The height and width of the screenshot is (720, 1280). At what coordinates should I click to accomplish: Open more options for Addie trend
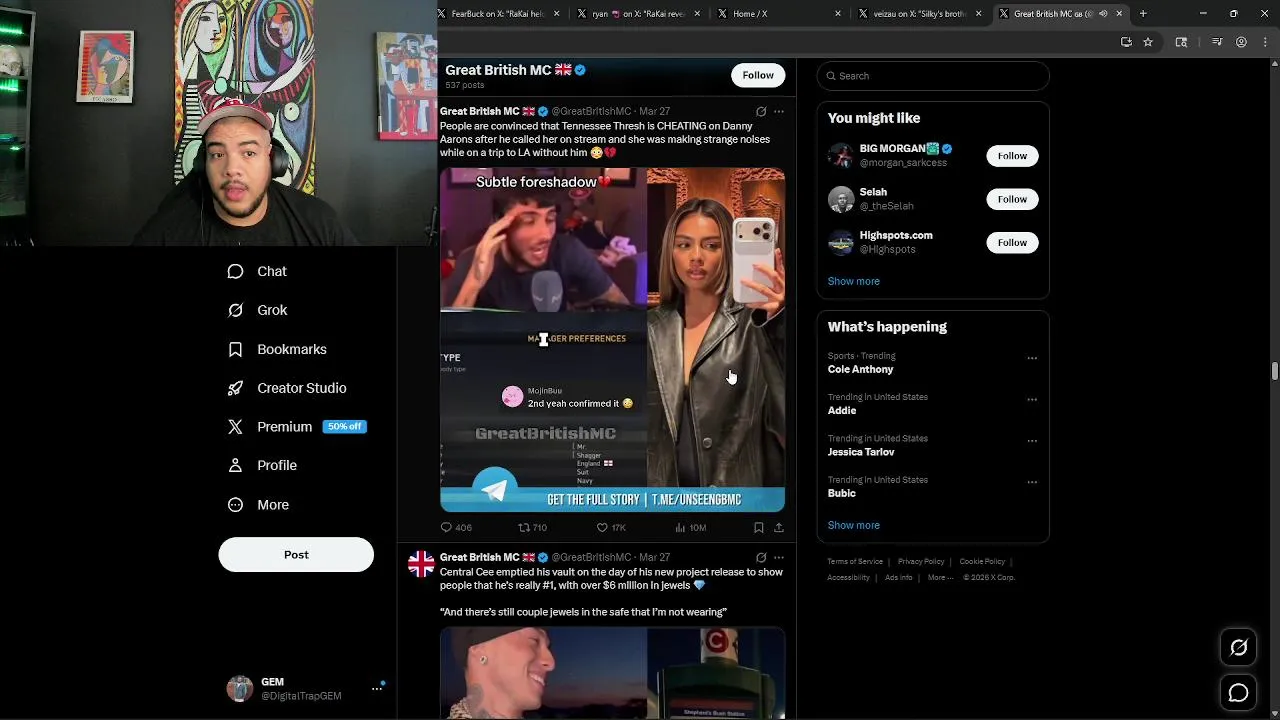pyautogui.click(x=1032, y=400)
